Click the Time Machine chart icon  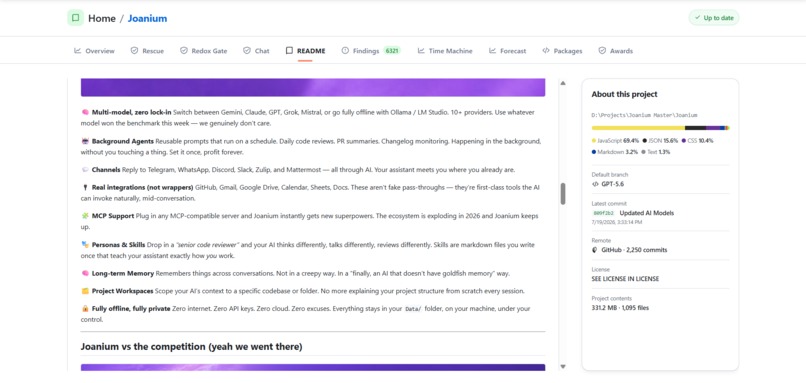pyautogui.click(x=421, y=50)
